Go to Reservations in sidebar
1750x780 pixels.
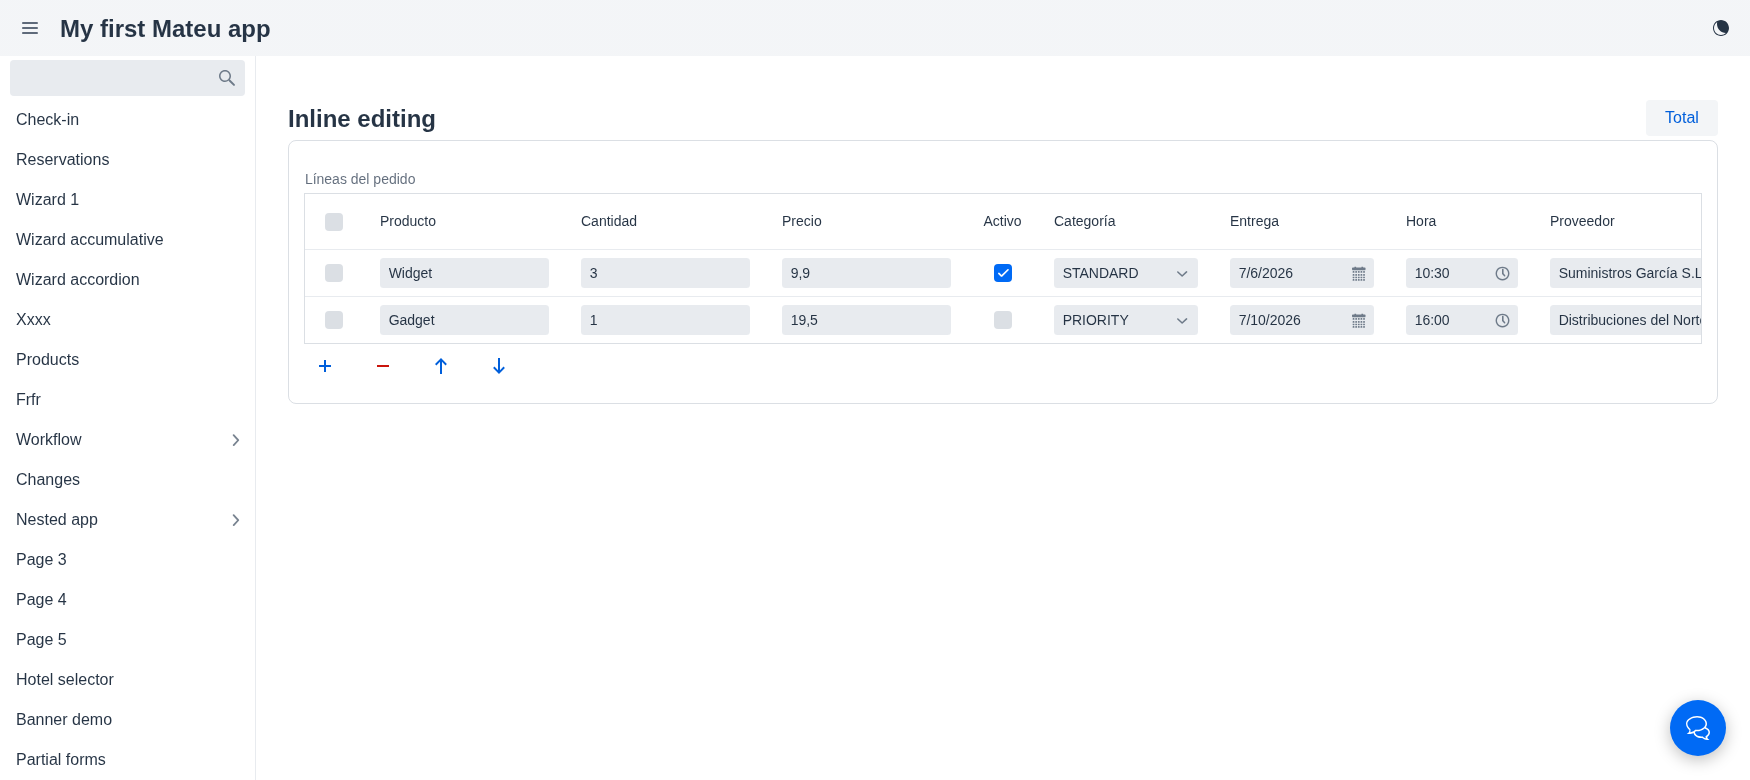[62, 159]
